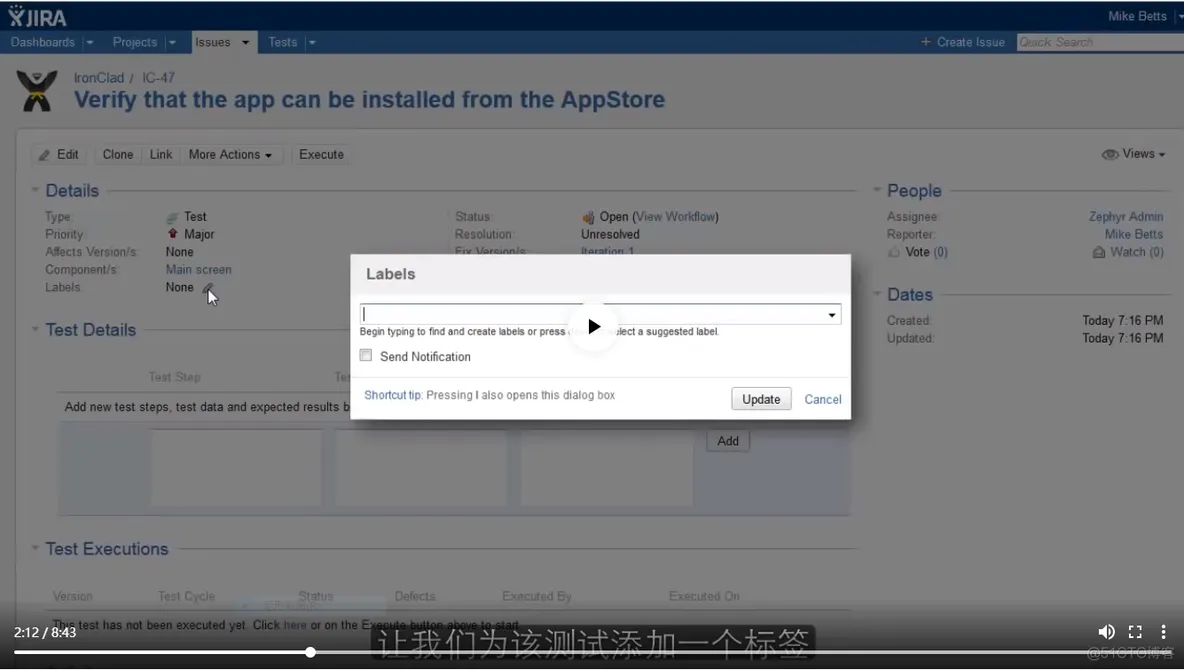Click the Execute button
The height and width of the screenshot is (670, 1184).
(x=321, y=154)
